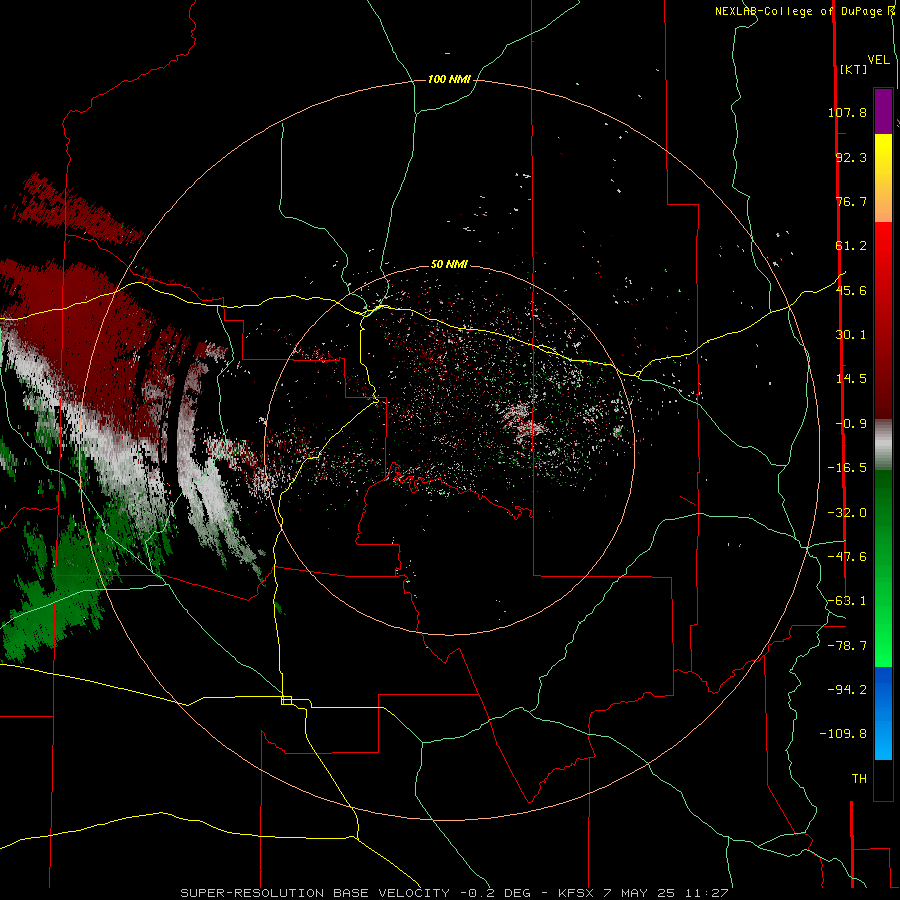Click the 61.2 velocity scale value

tap(851, 246)
